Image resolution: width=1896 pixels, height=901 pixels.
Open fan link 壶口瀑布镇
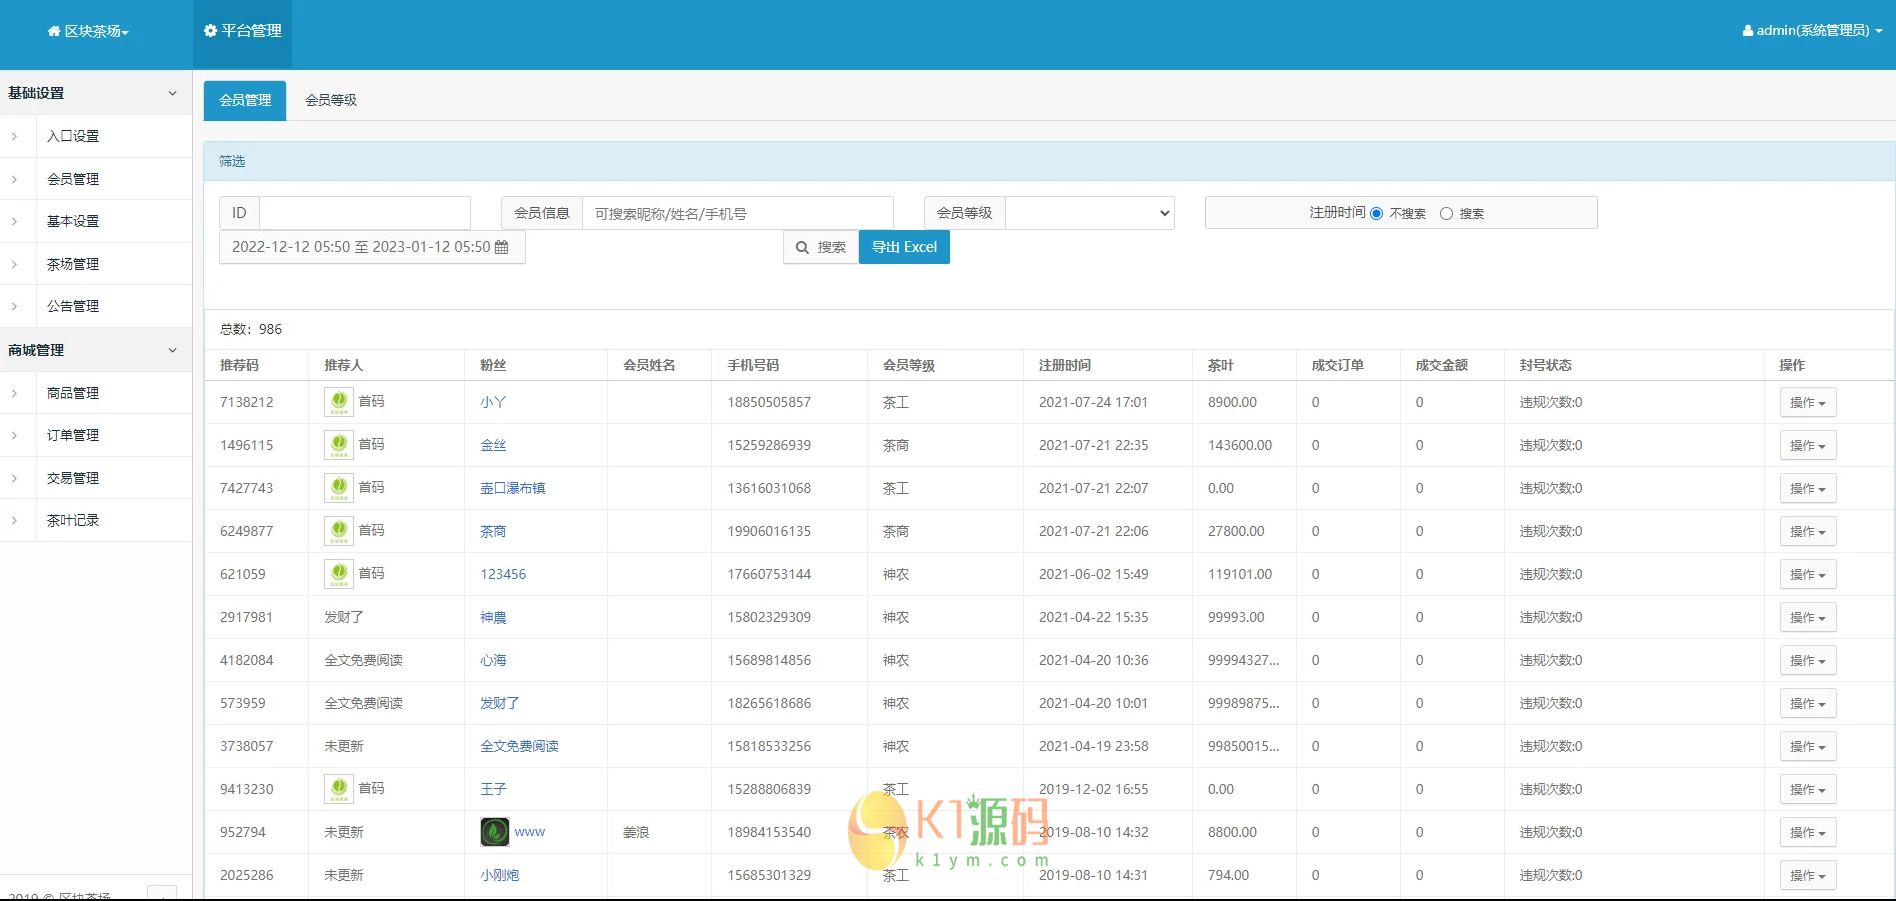click(512, 488)
